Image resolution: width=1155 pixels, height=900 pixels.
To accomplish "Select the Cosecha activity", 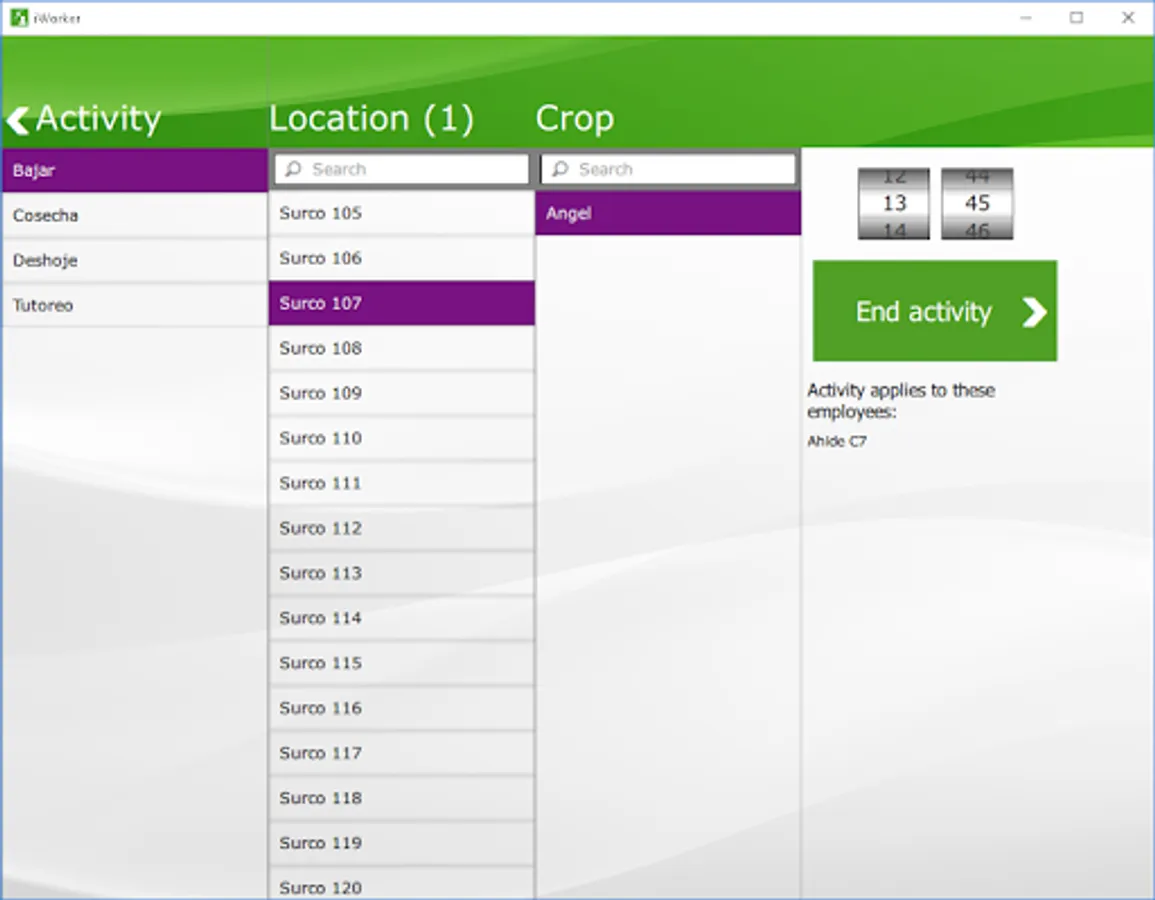I will [x=135, y=216].
